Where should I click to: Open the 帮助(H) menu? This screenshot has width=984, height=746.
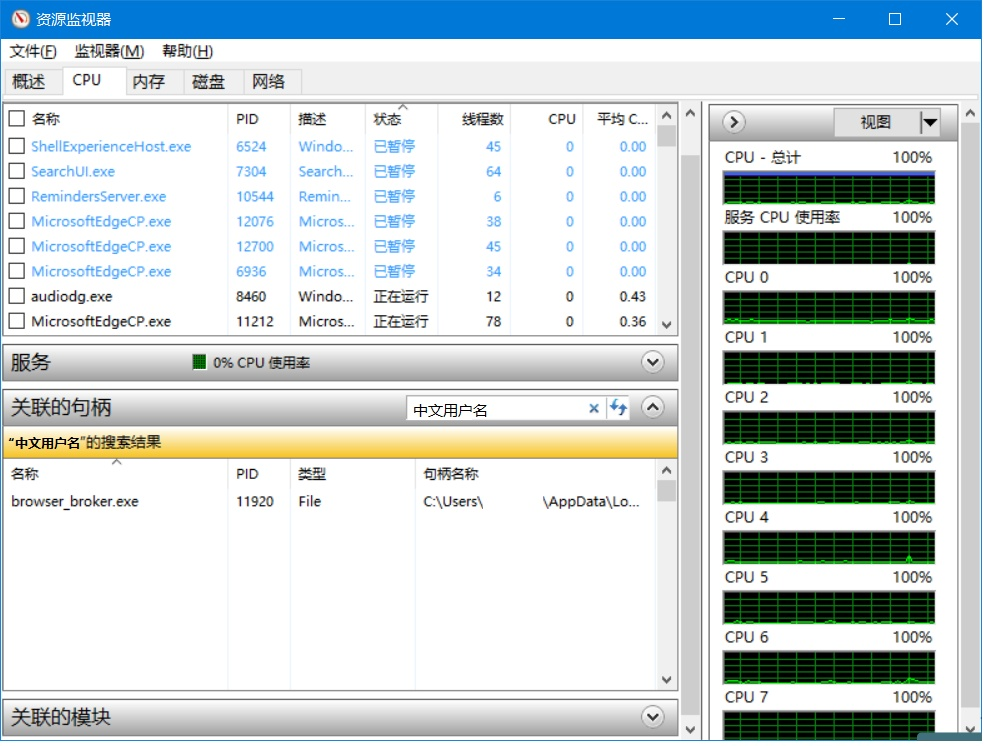tap(187, 51)
